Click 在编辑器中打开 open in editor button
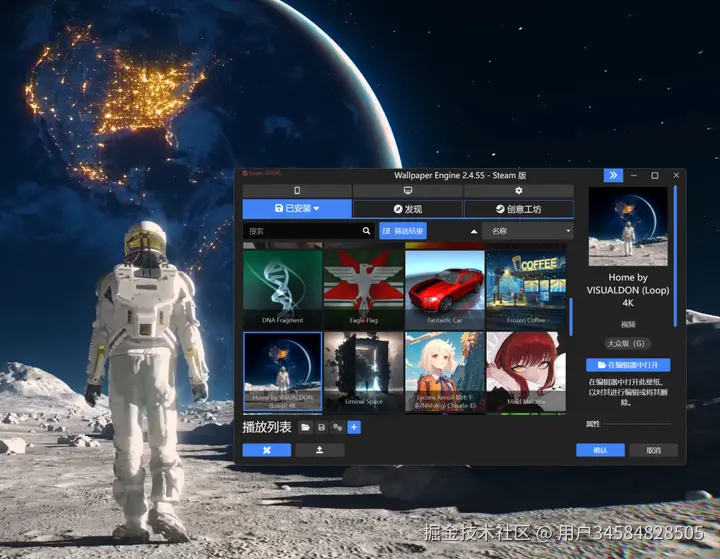 (x=628, y=365)
